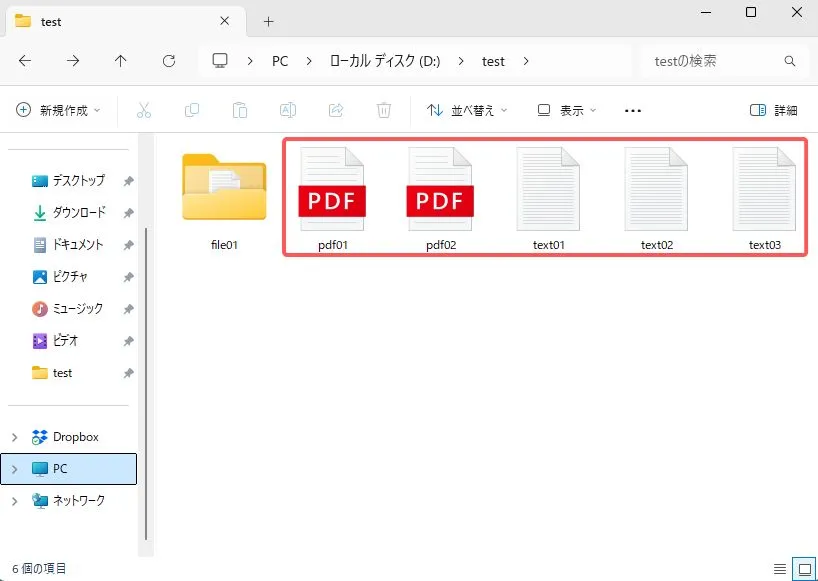The height and width of the screenshot is (581, 818).
Task: Click the Share icon in toolbar
Action: click(336, 110)
